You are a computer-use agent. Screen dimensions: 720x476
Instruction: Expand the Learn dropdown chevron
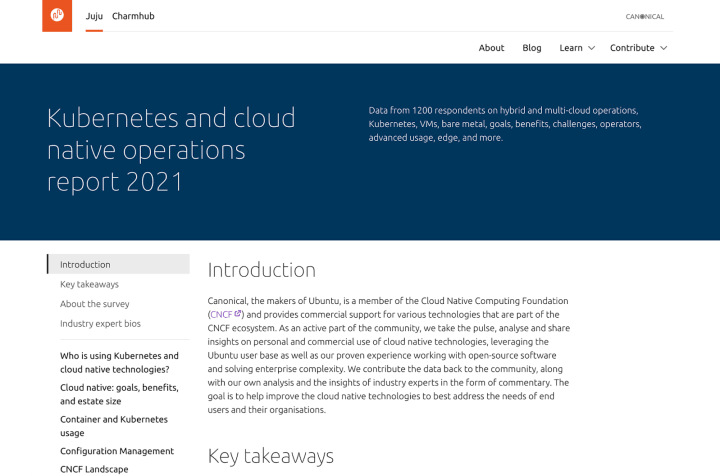[x=591, y=48]
